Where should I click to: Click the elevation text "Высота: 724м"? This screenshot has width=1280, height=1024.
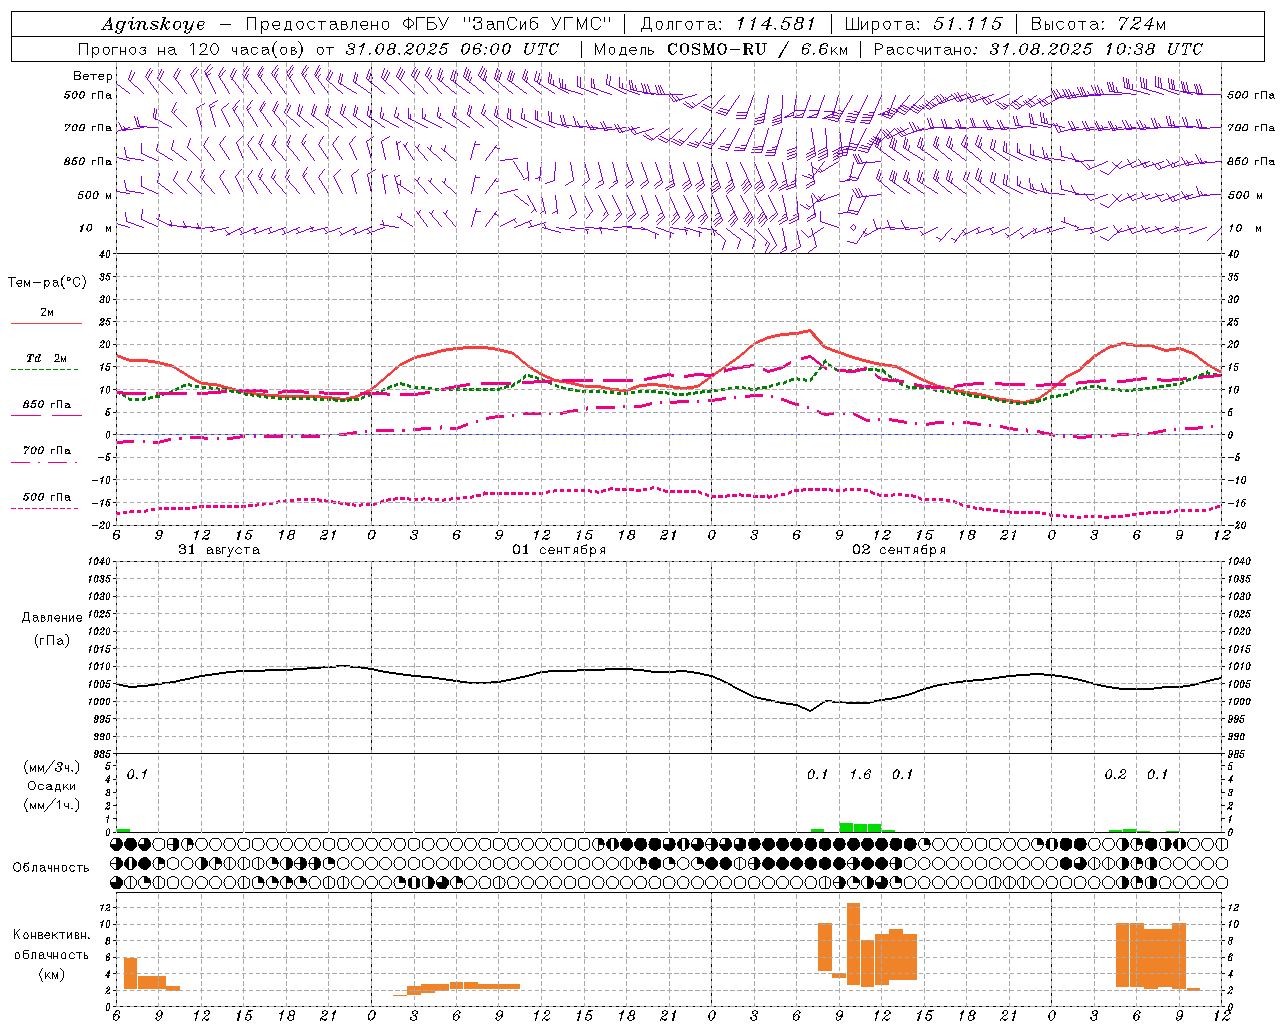click(x=1097, y=24)
